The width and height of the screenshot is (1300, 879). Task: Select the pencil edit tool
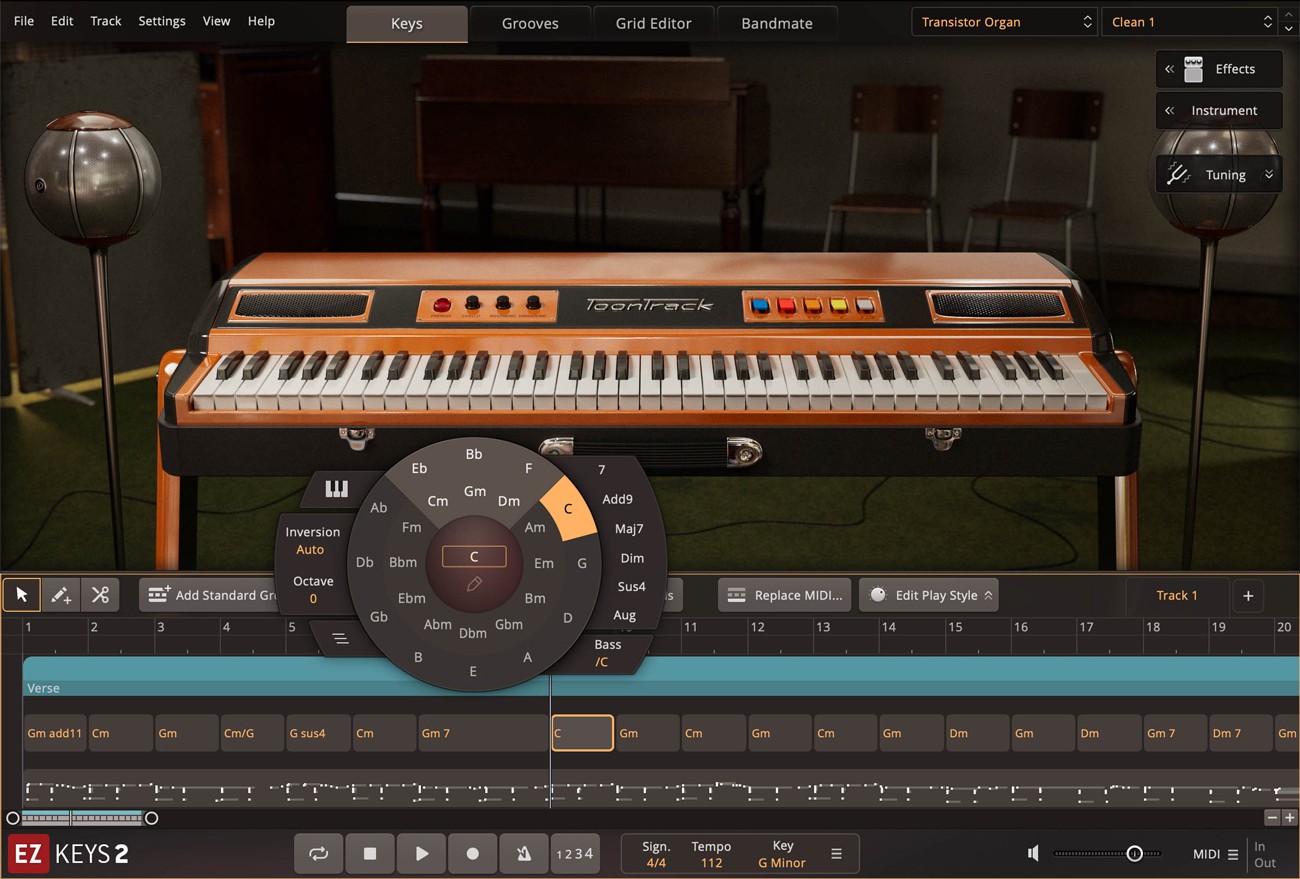[x=60, y=595]
